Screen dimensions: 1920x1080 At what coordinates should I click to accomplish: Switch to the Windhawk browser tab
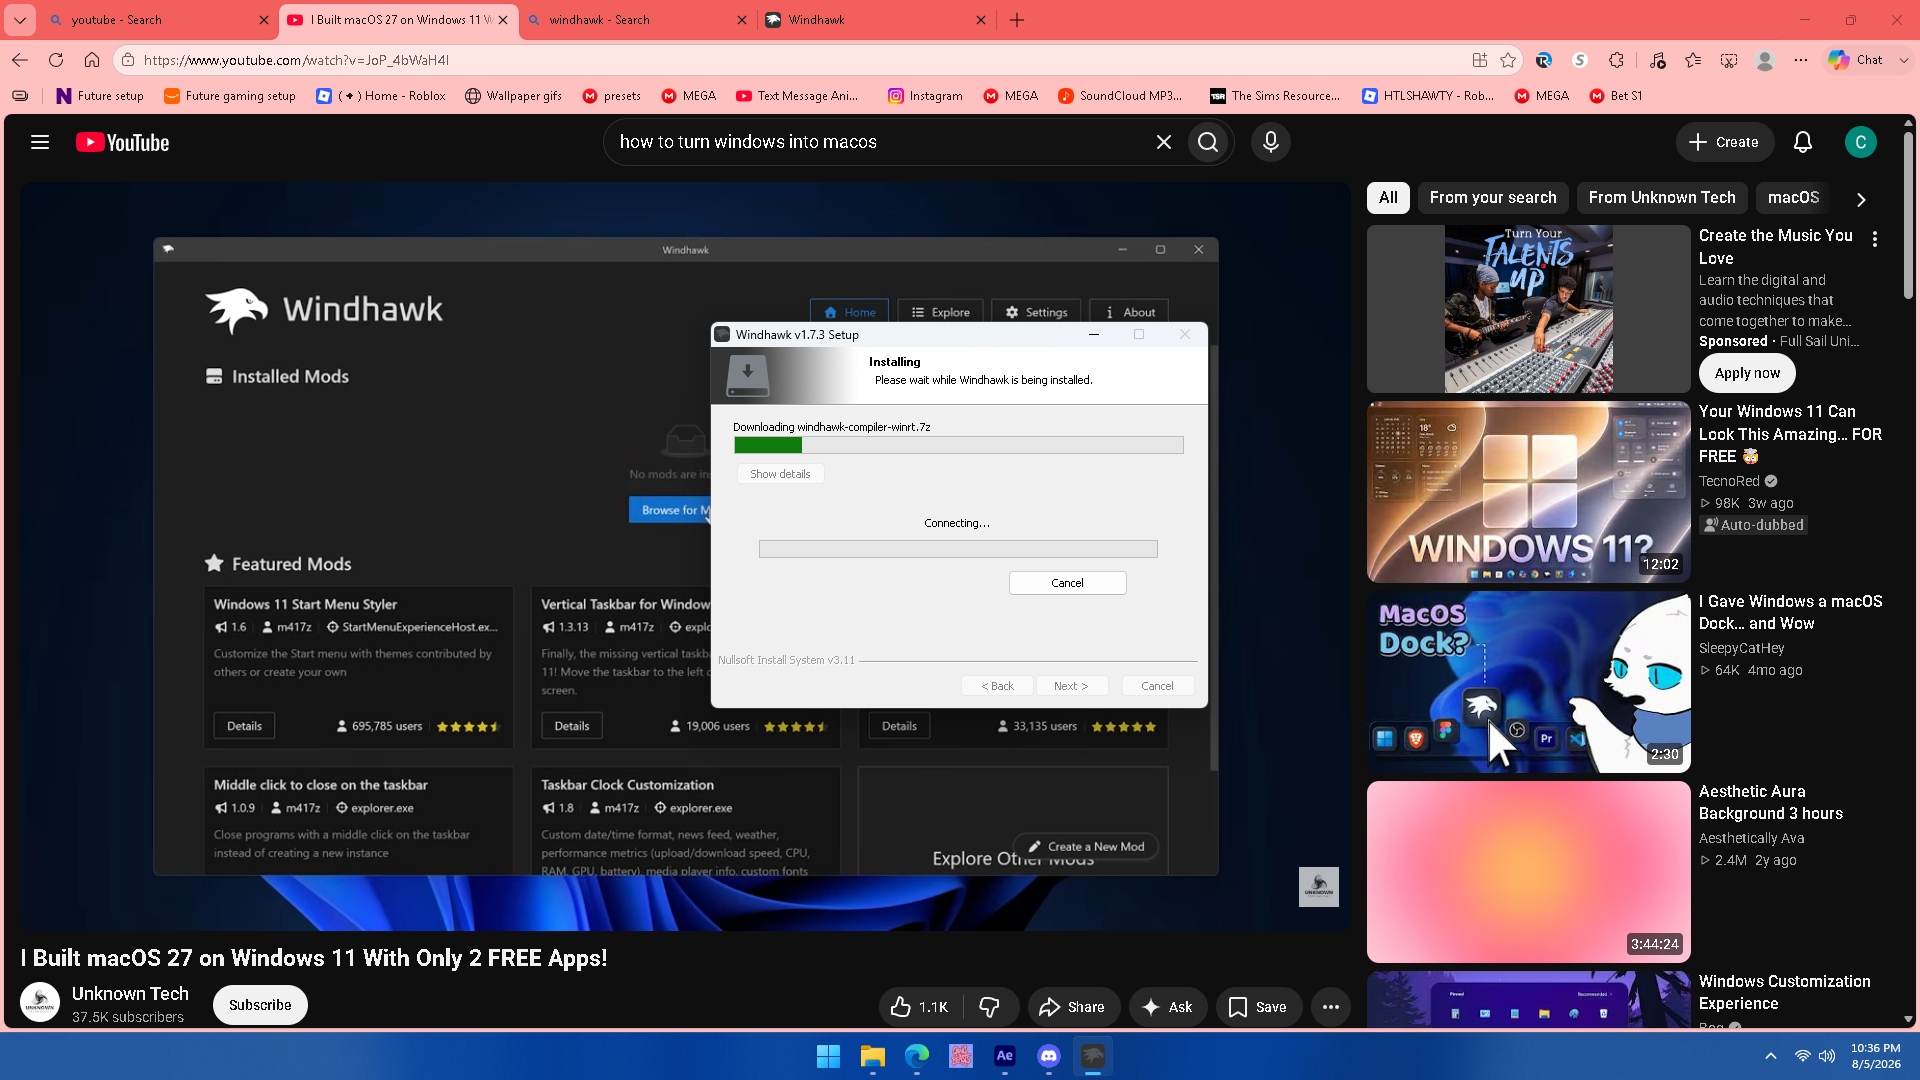(876, 20)
